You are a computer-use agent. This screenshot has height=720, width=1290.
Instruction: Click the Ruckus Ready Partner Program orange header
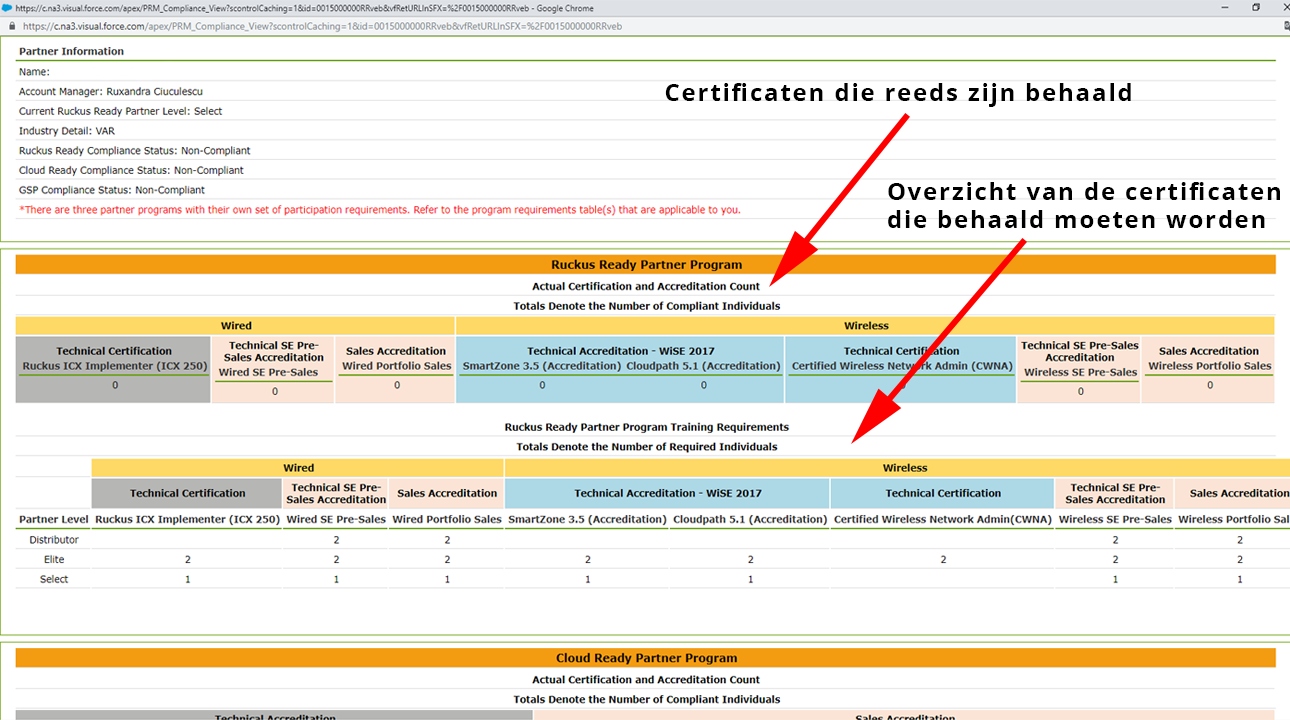coord(646,265)
